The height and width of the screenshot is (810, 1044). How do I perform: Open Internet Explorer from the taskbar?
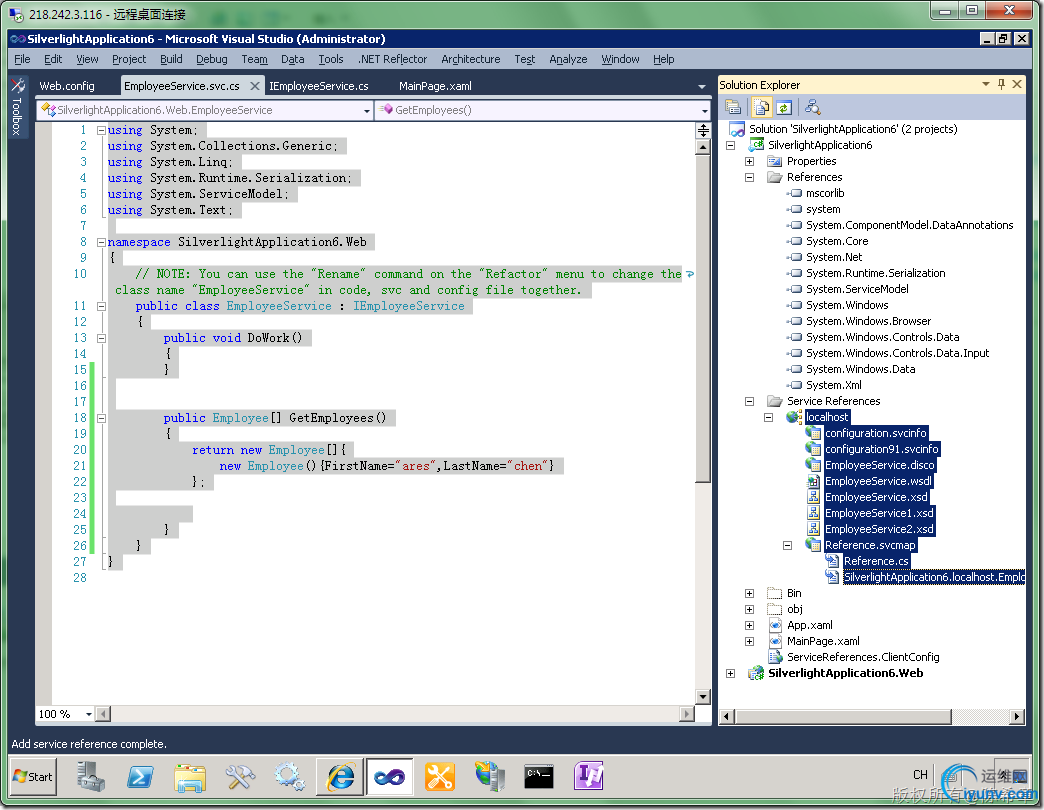[x=340, y=777]
